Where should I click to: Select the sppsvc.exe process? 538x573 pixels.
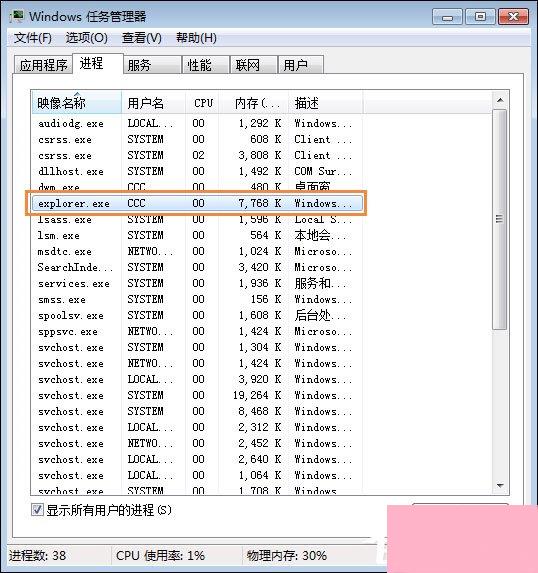click(x=197, y=331)
